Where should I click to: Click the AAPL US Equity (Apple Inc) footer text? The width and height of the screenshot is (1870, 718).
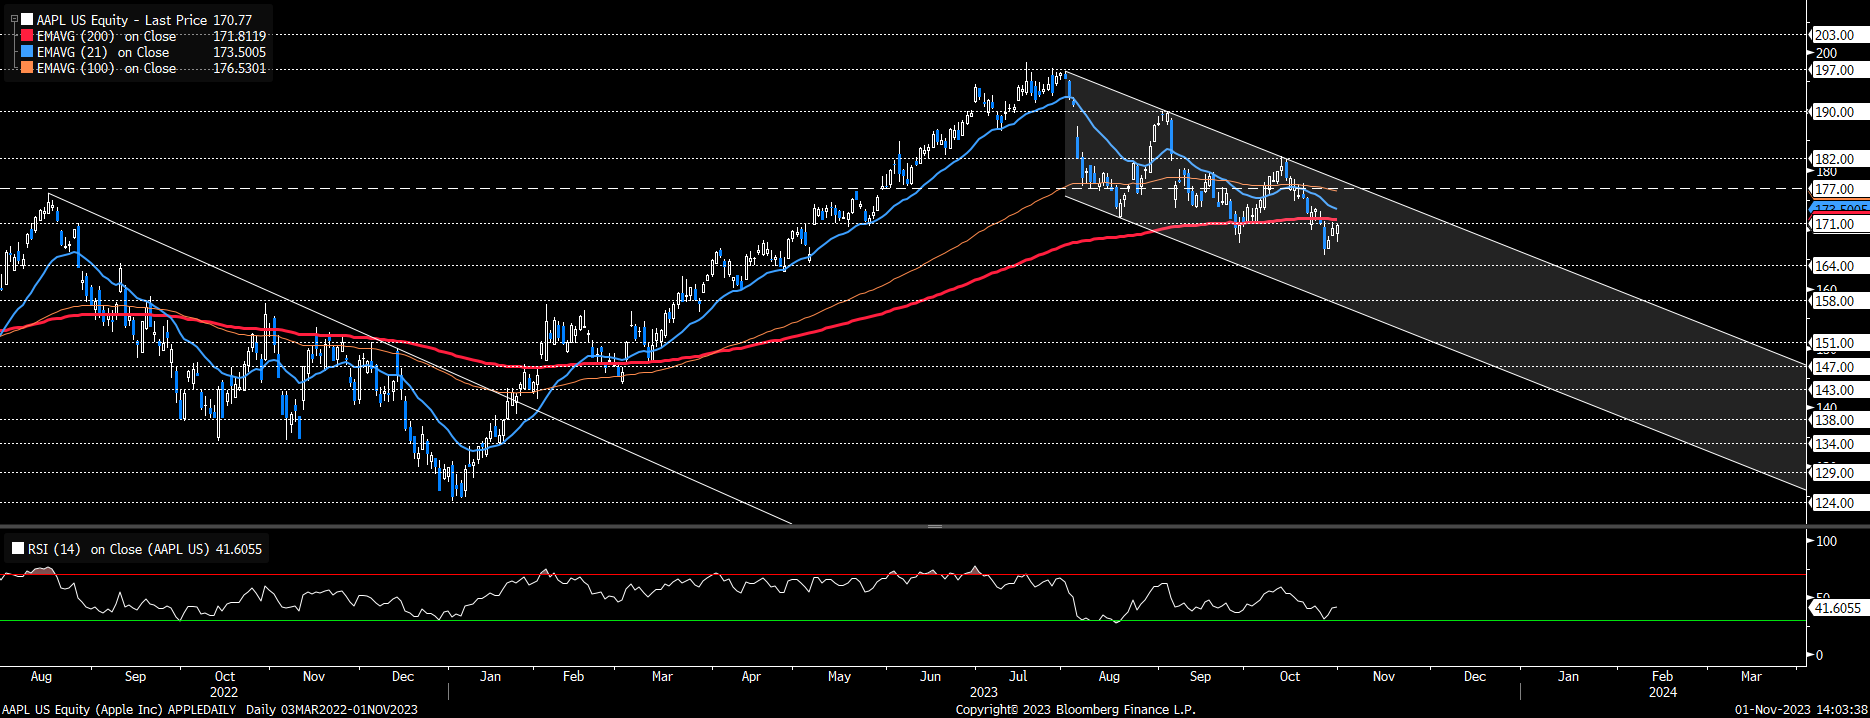82,710
